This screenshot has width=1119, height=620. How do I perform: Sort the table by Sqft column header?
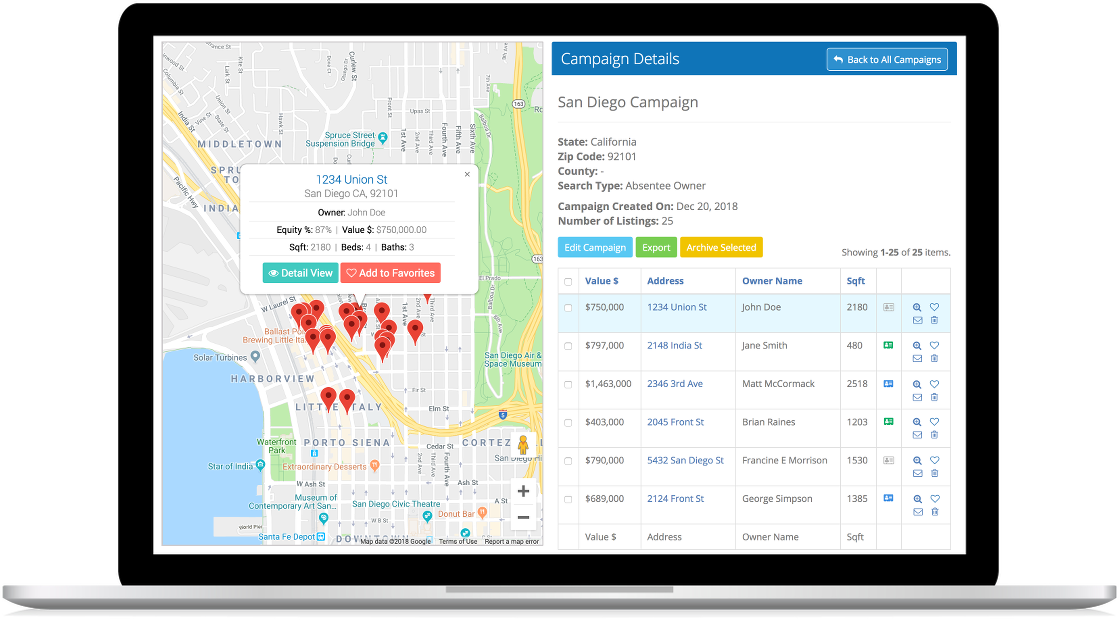click(855, 281)
